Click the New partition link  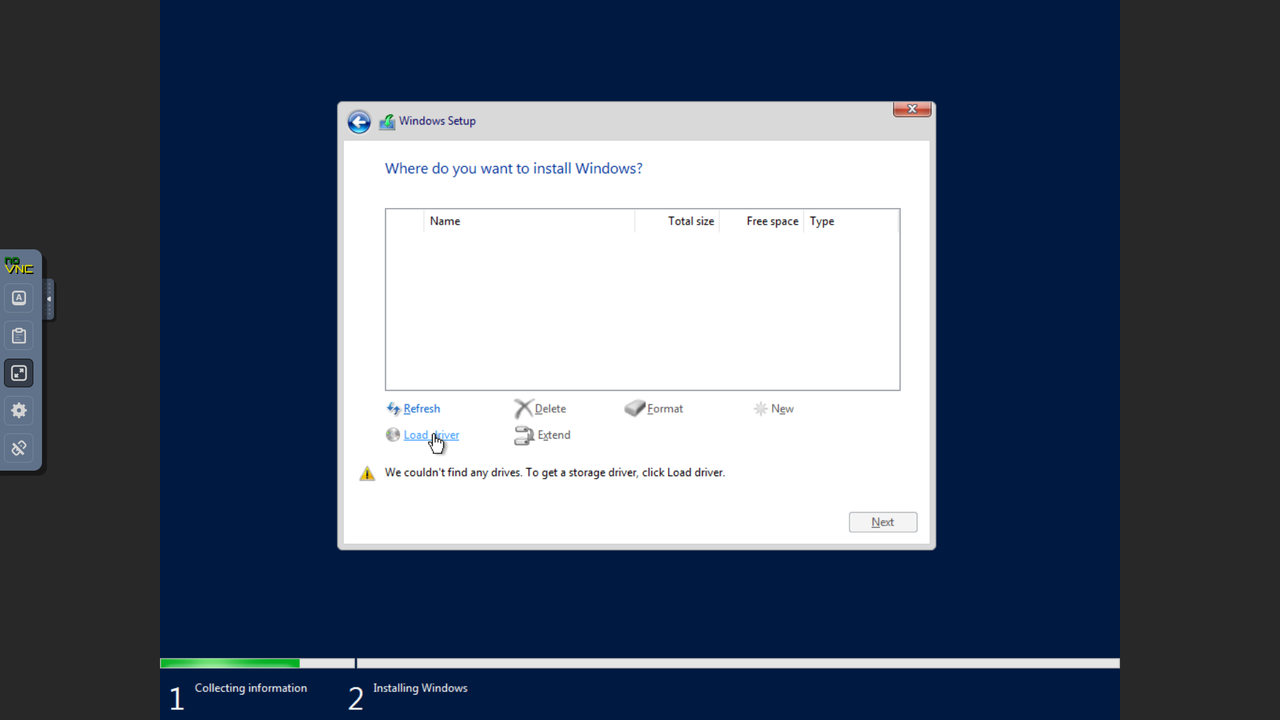(x=782, y=409)
